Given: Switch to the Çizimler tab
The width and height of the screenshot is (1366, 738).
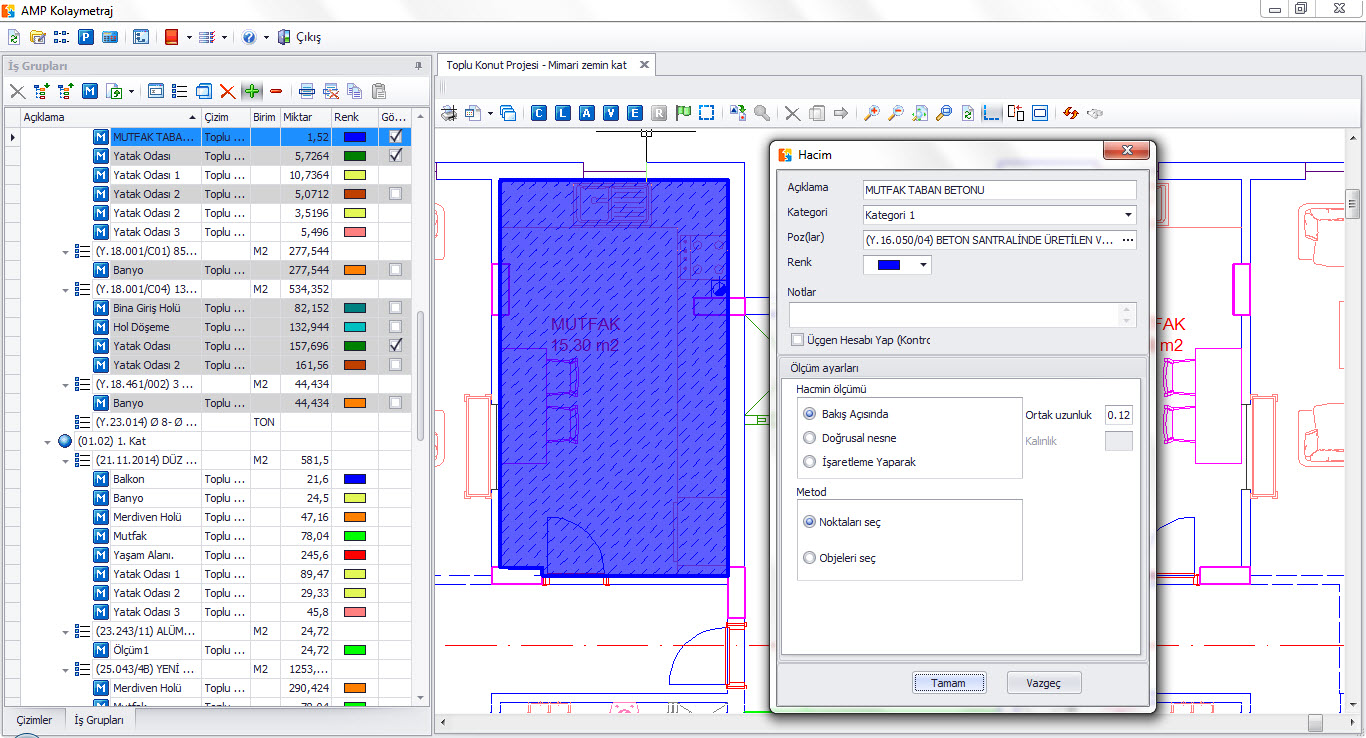Looking at the screenshot, I should point(34,720).
